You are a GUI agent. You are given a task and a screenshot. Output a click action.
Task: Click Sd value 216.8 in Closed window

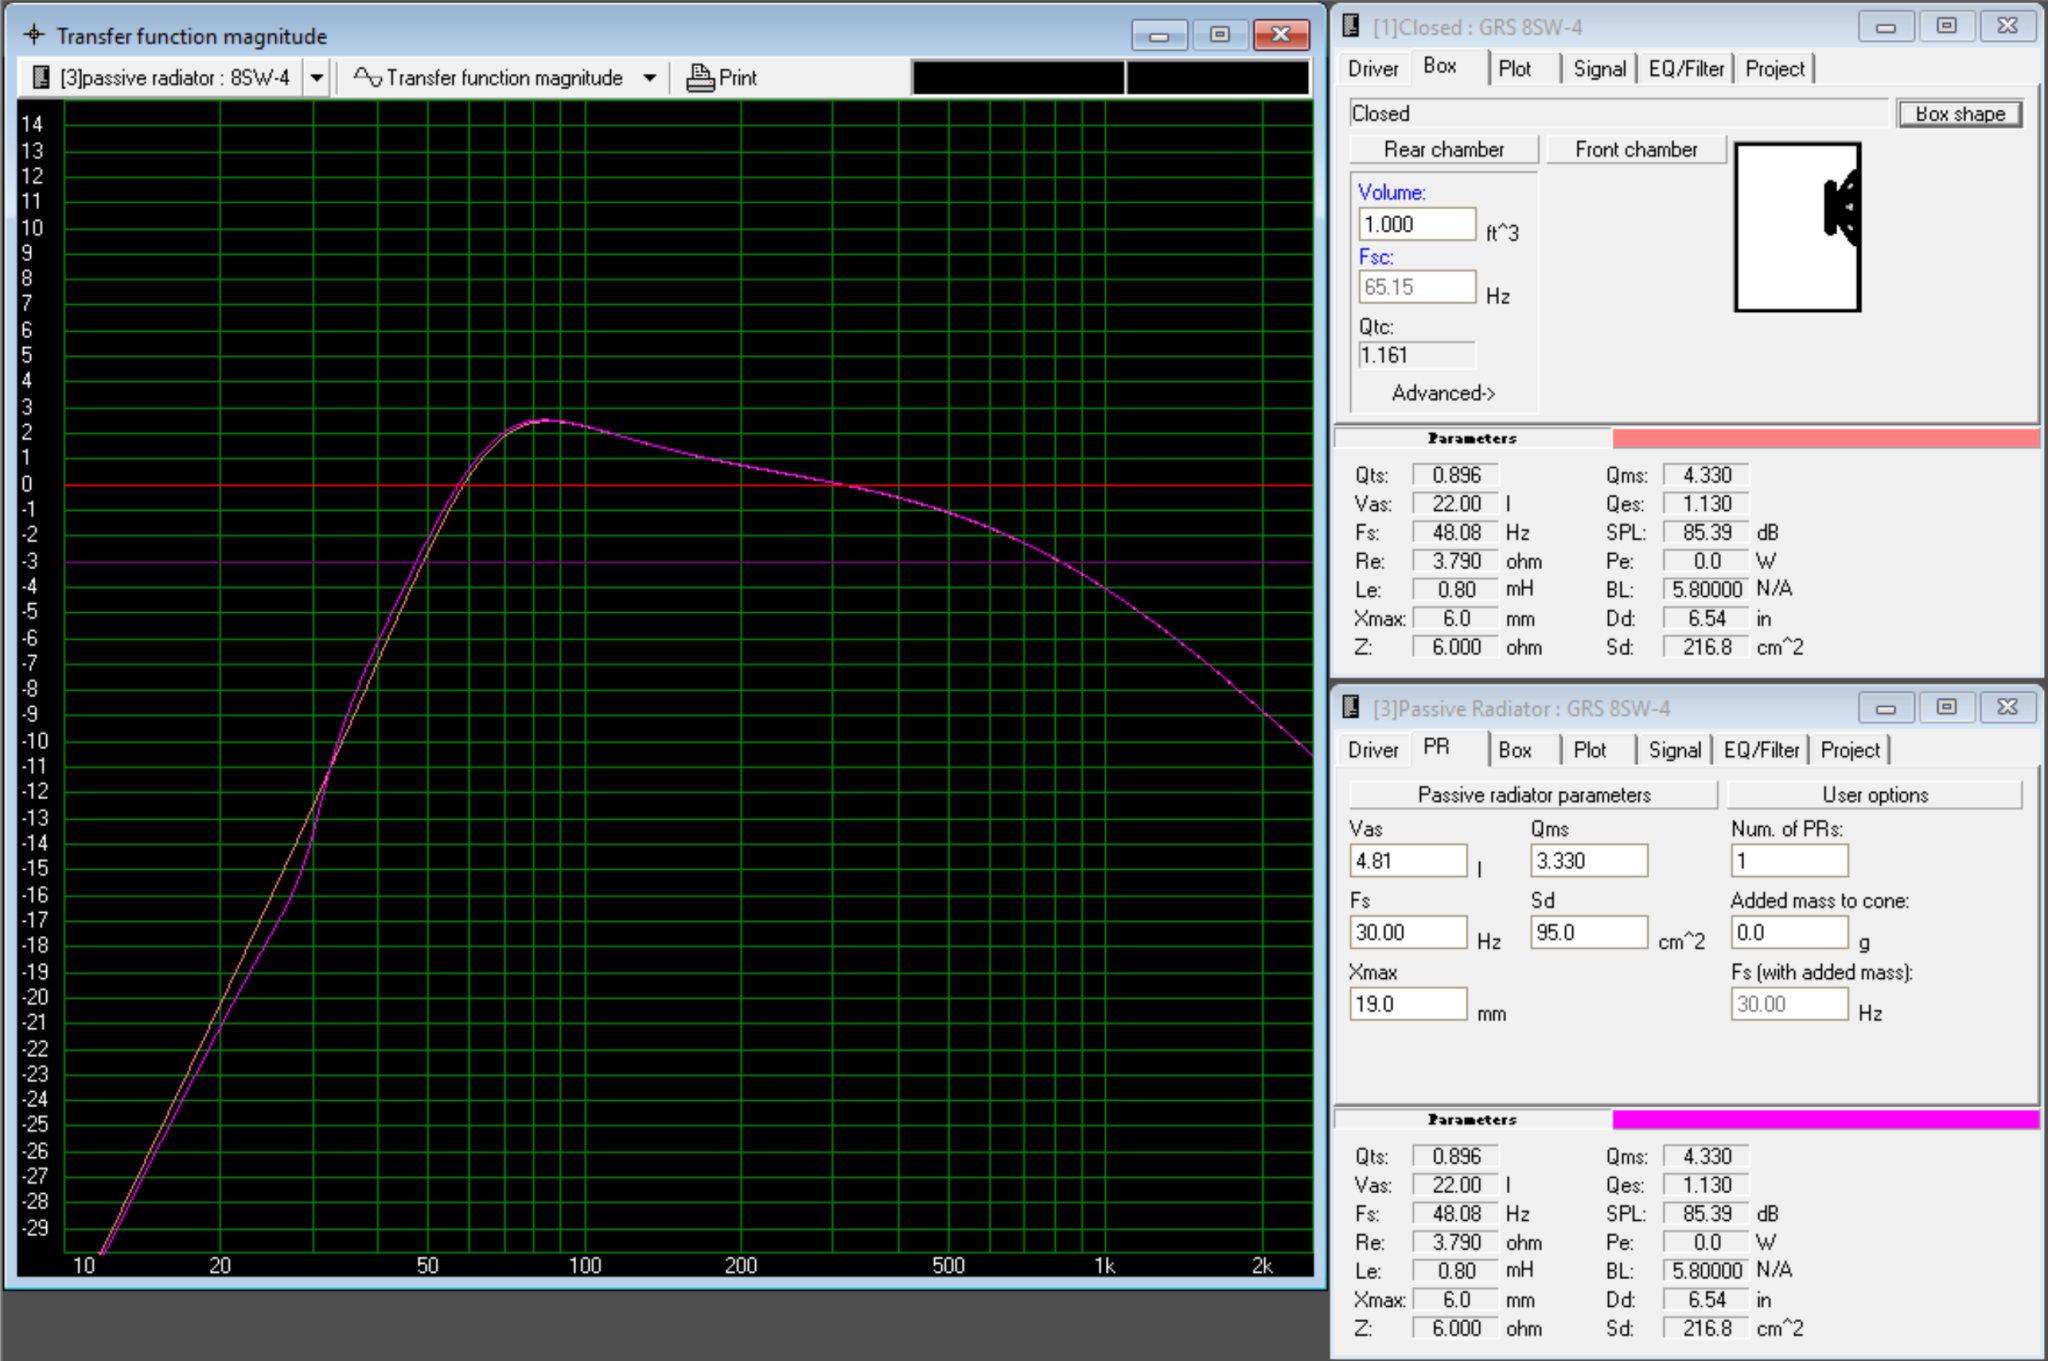1706,647
